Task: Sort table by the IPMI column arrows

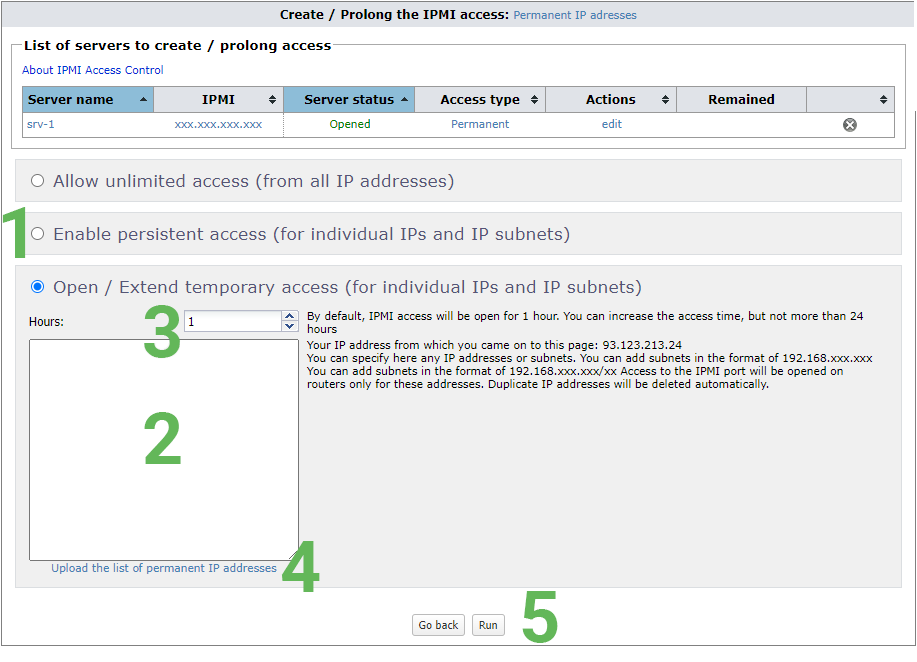Action: [272, 100]
